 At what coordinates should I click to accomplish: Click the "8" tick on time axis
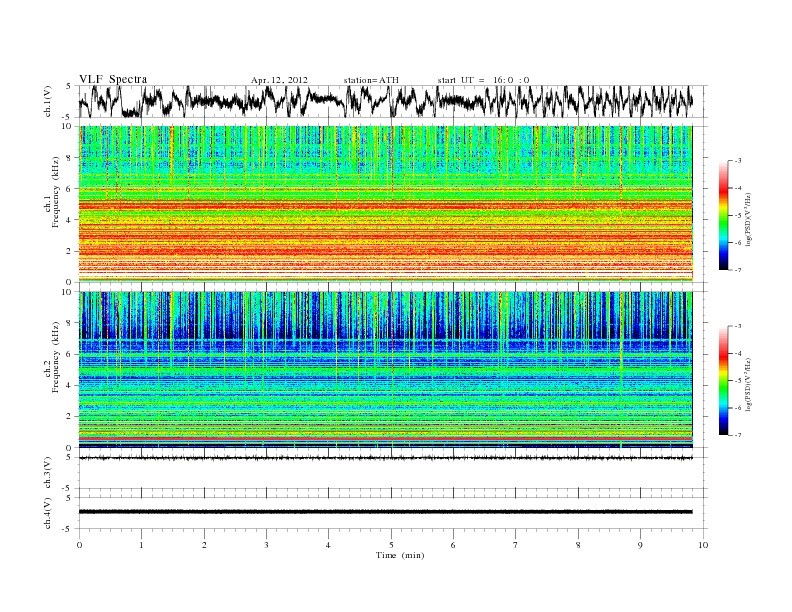pyautogui.click(x=578, y=545)
